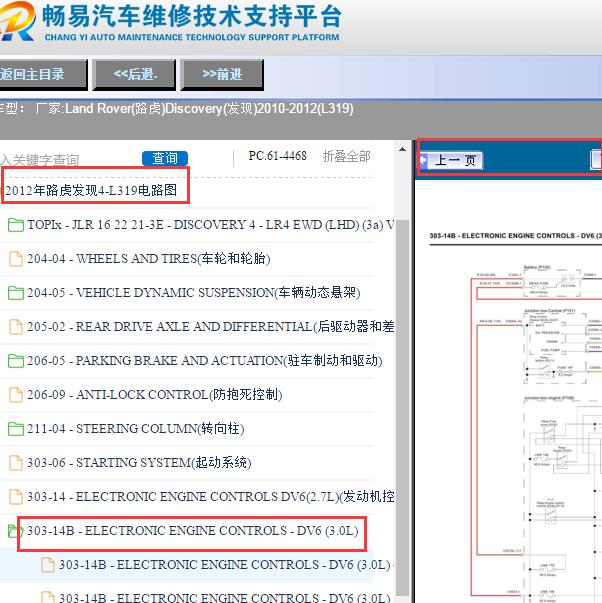The image size is (602, 603).
Task: Click the 返回主目录 button
Action: (x=42, y=75)
